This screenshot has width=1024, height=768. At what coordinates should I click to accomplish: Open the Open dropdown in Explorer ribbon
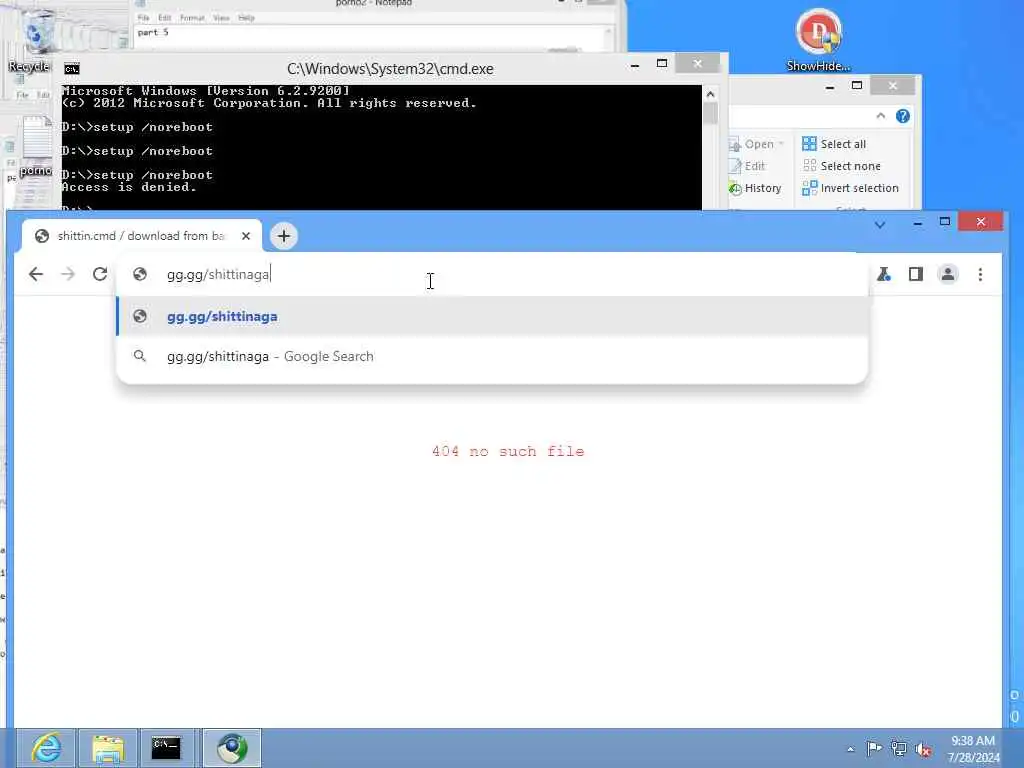pyautogui.click(x=756, y=144)
